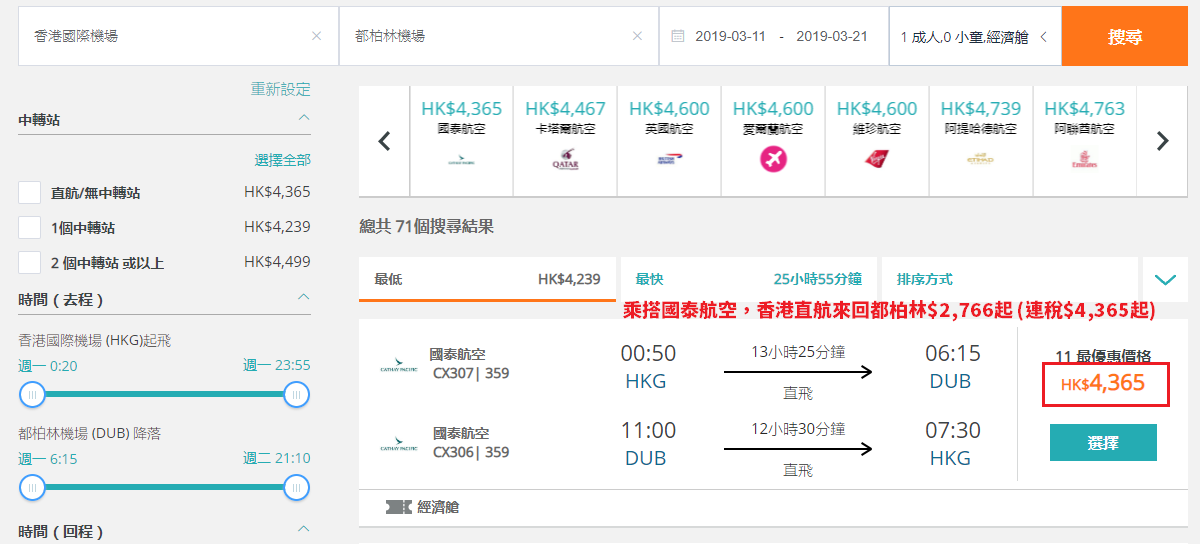Click the ticket icon beside 經濟艙

pos(398,507)
